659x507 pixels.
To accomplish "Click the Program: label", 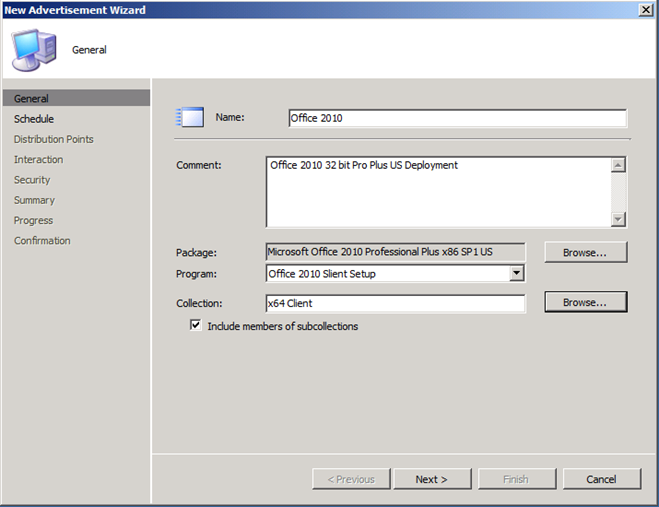I will pyautogui.click(x=196, y=274).
